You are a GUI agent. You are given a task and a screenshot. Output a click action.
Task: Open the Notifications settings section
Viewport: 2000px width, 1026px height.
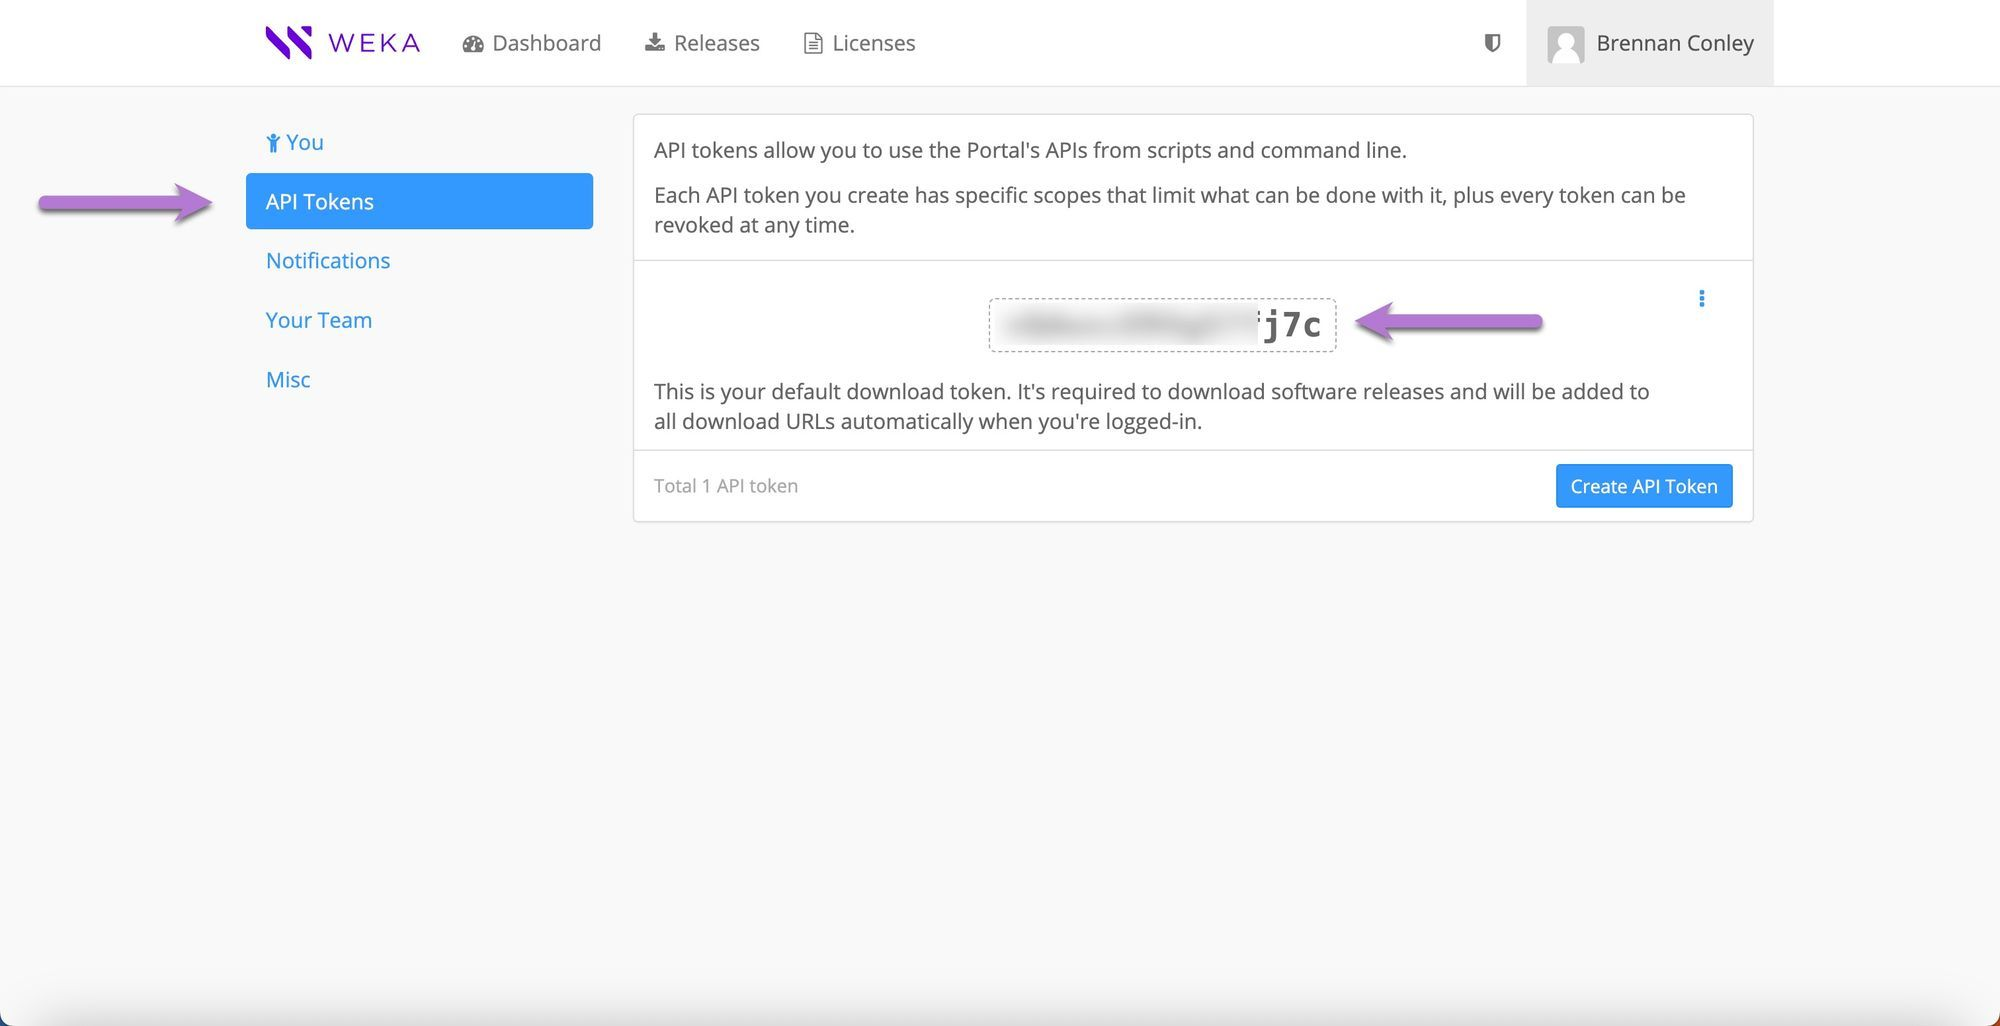[x=328, y=261]
